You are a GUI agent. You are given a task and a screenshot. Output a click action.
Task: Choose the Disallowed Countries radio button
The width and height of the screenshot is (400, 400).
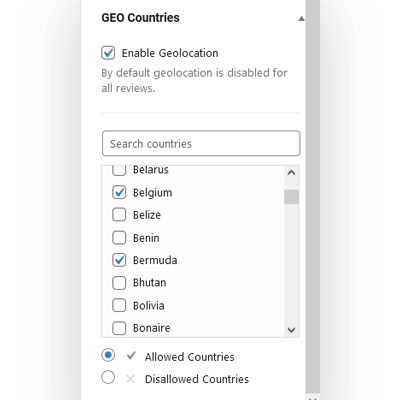coord(108,377)
